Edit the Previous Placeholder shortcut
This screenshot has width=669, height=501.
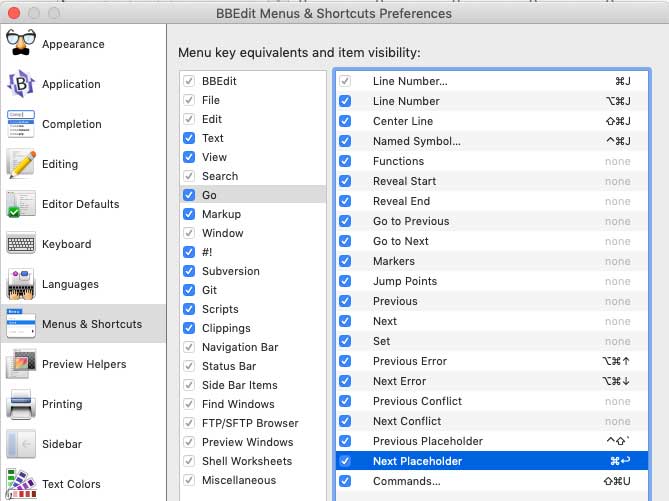[618, 441]
